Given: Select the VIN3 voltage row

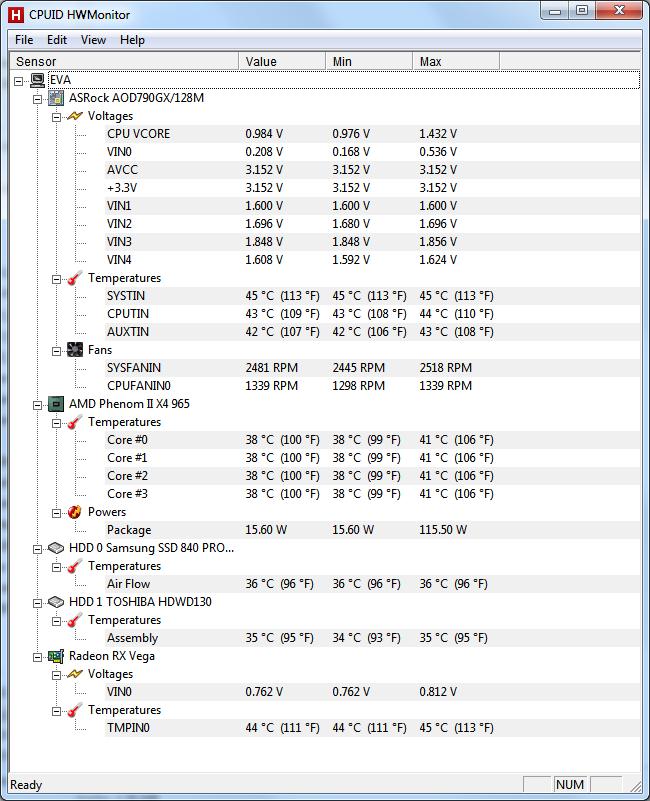Looking at the screenshot, I should [x=372, y=242].
